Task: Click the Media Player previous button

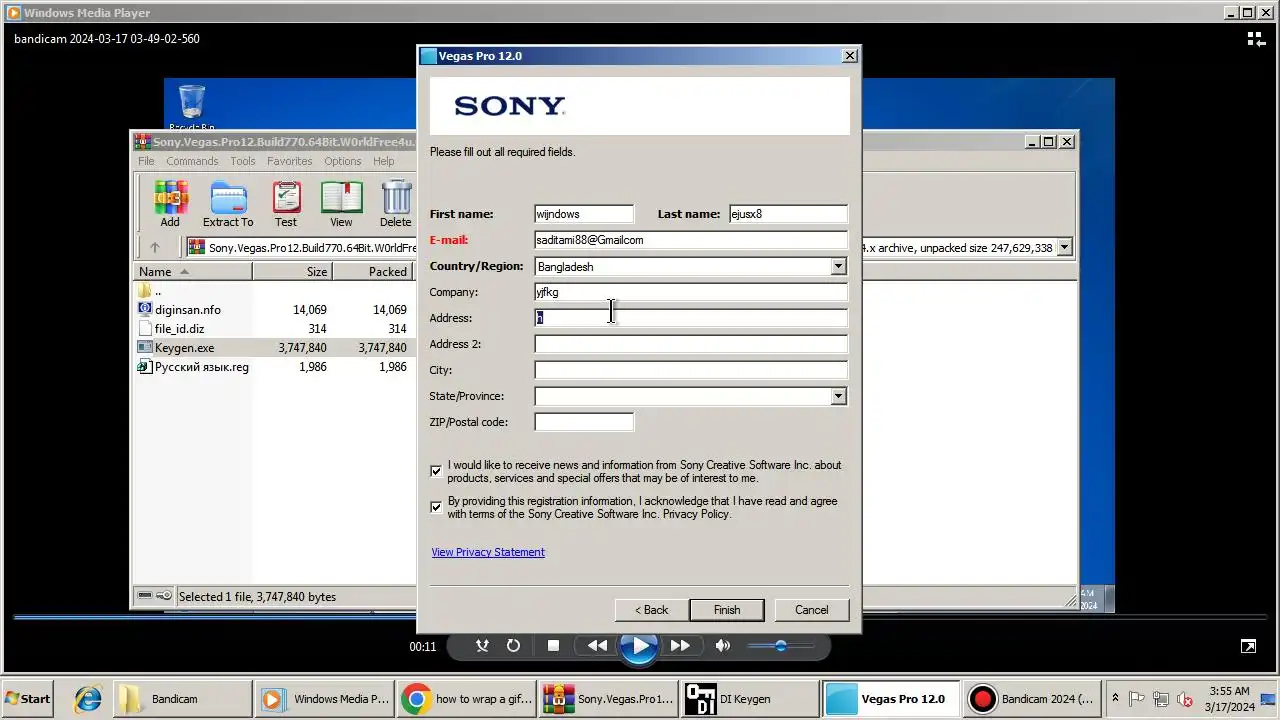Action: [597, 646]
